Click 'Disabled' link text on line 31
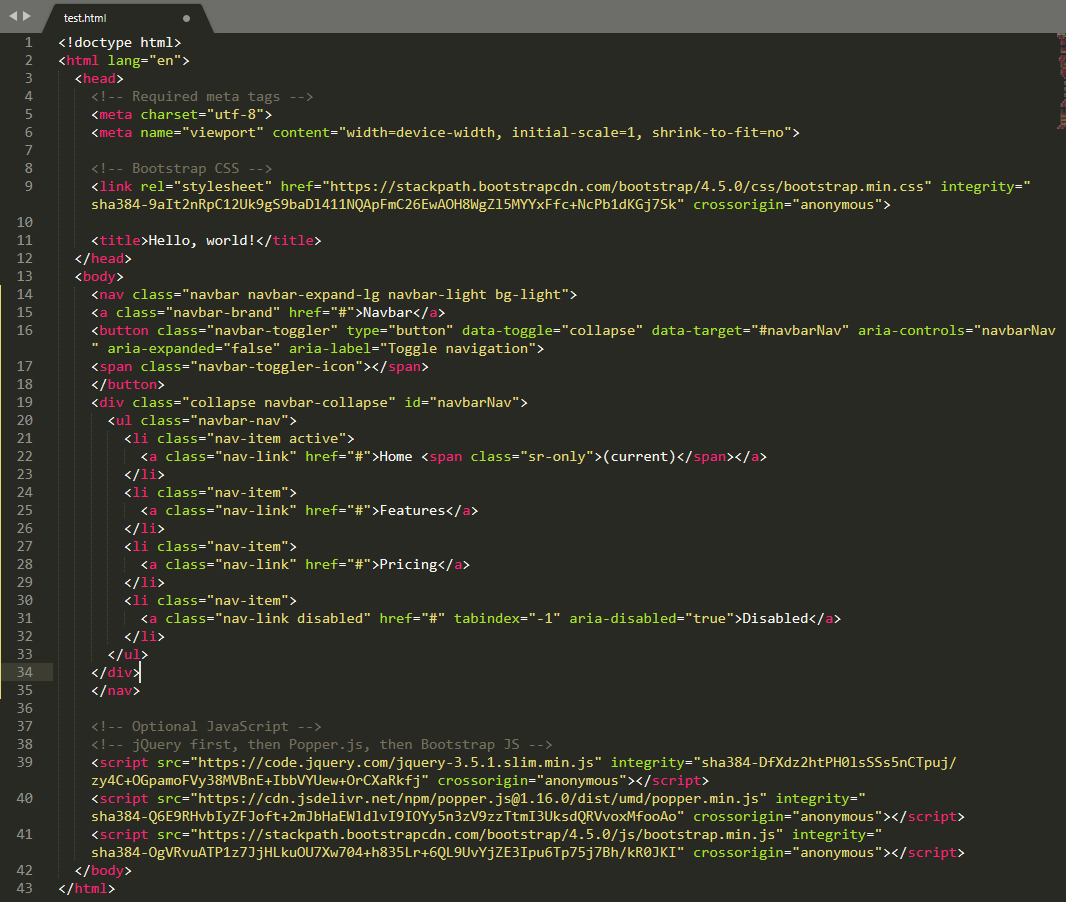This screenshot has height=902, width=1066. point(775,619)
